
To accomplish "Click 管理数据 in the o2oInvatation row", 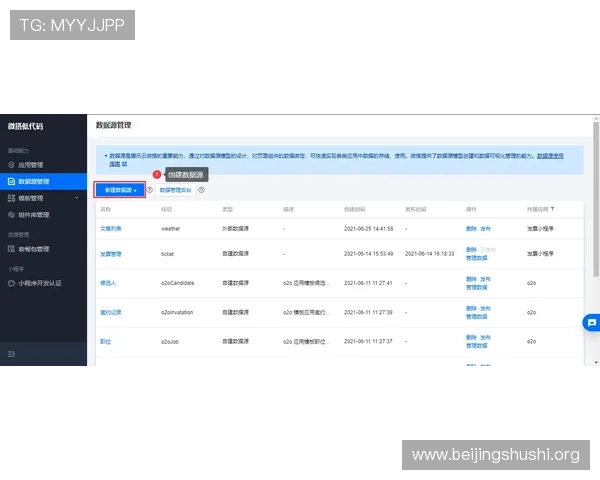I will (476, 317).
